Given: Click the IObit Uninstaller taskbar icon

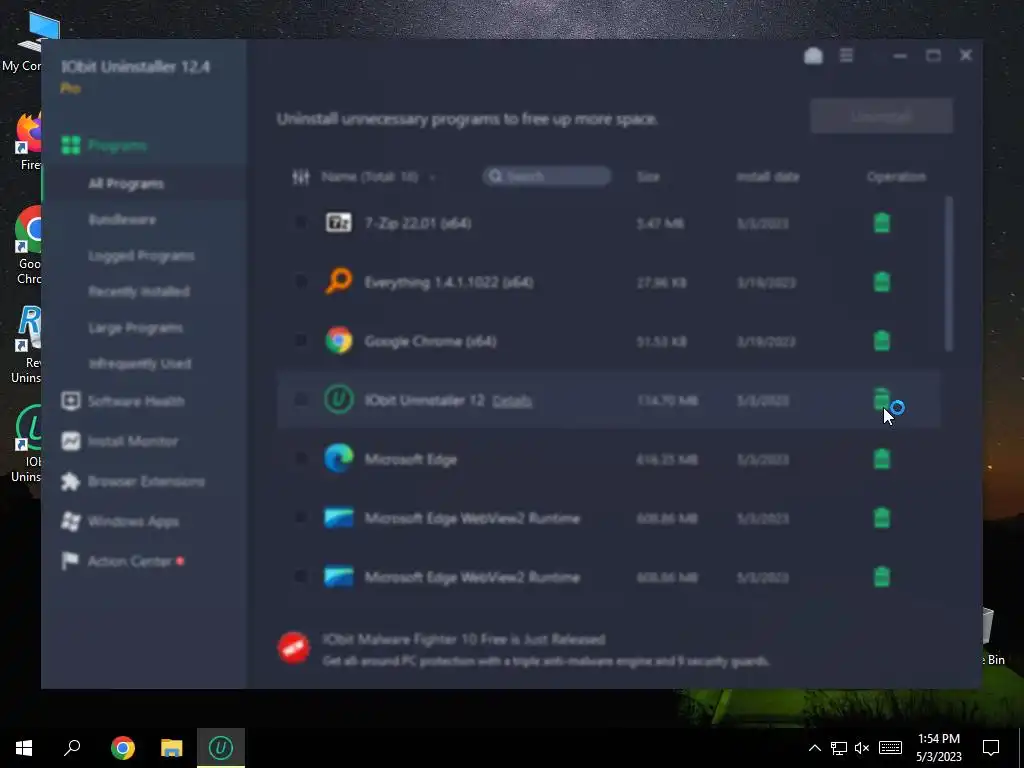Looking at the screenshot, I should tap(221, 748).
